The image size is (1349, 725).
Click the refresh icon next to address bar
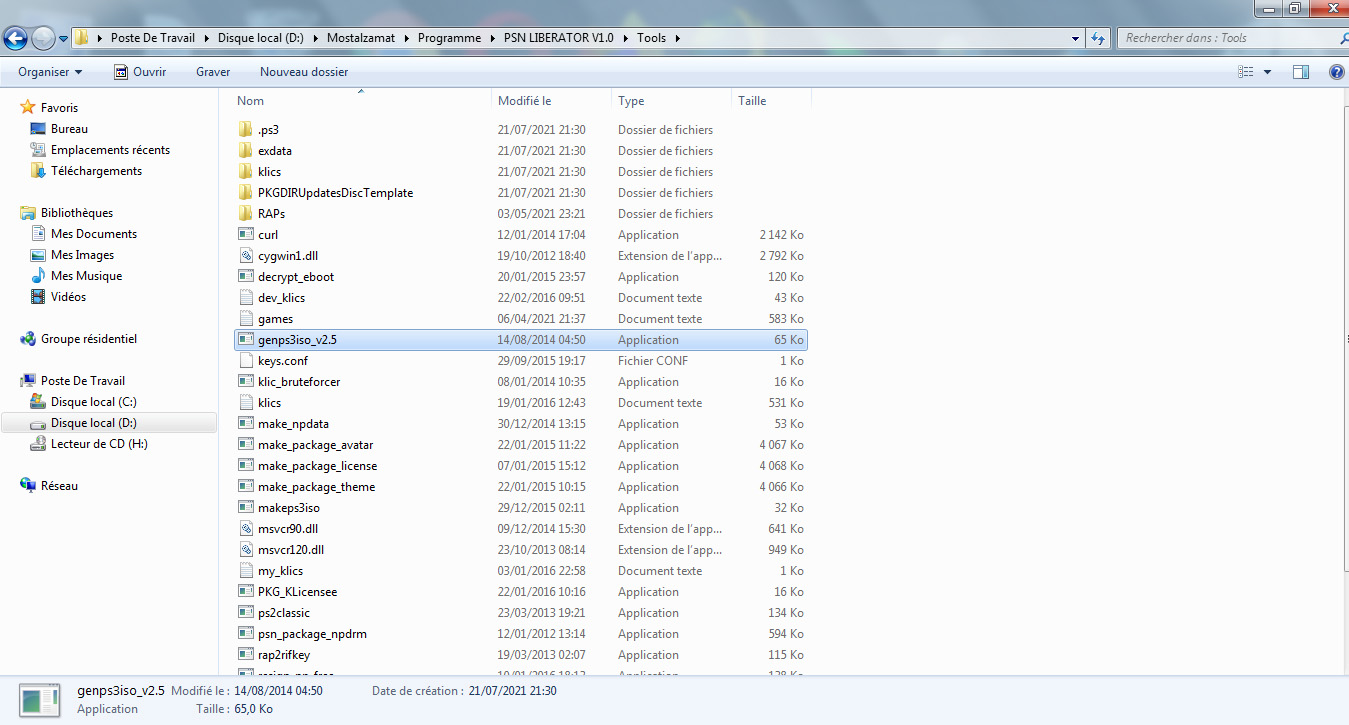tap(1099, 38)
